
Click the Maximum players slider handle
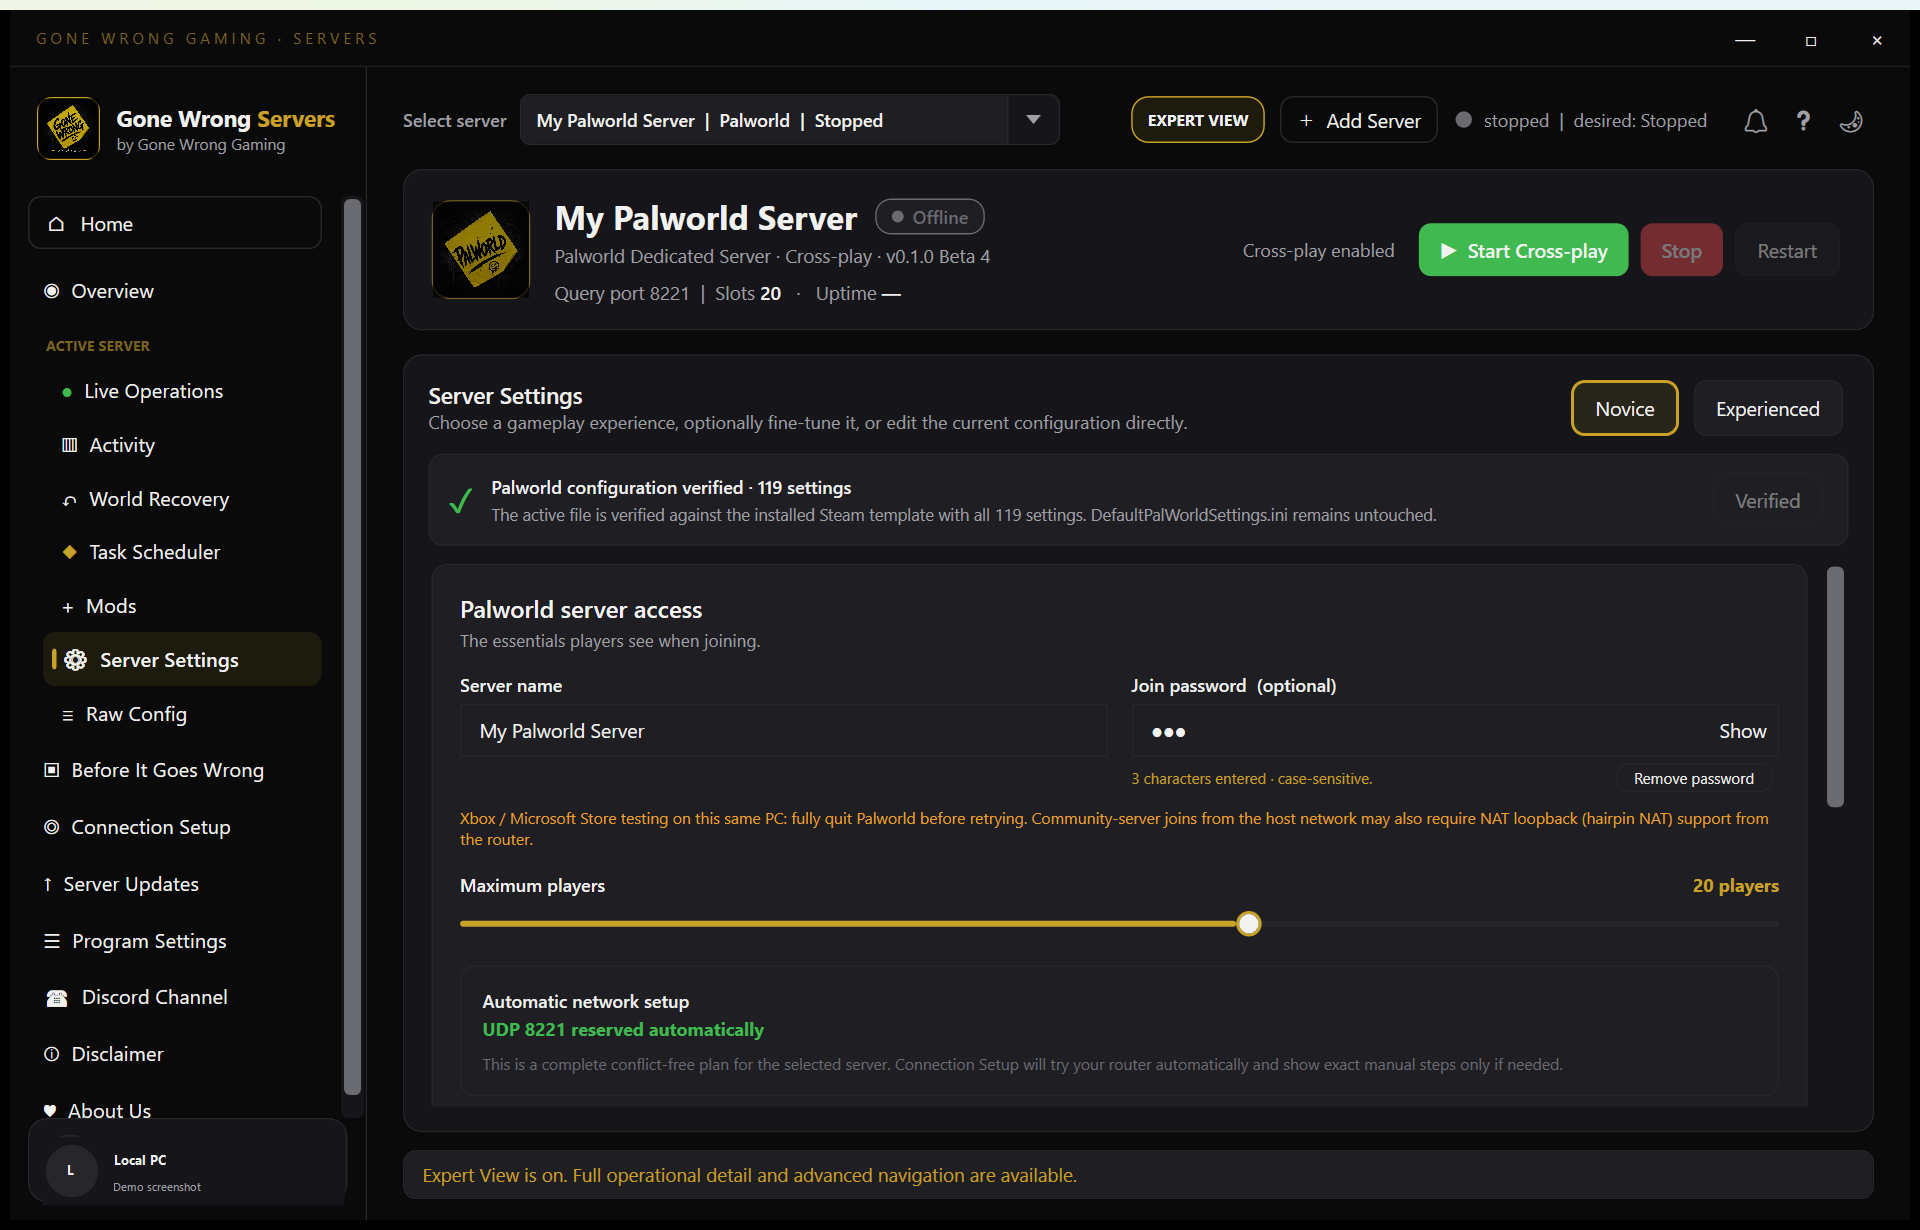[1248, 923]
